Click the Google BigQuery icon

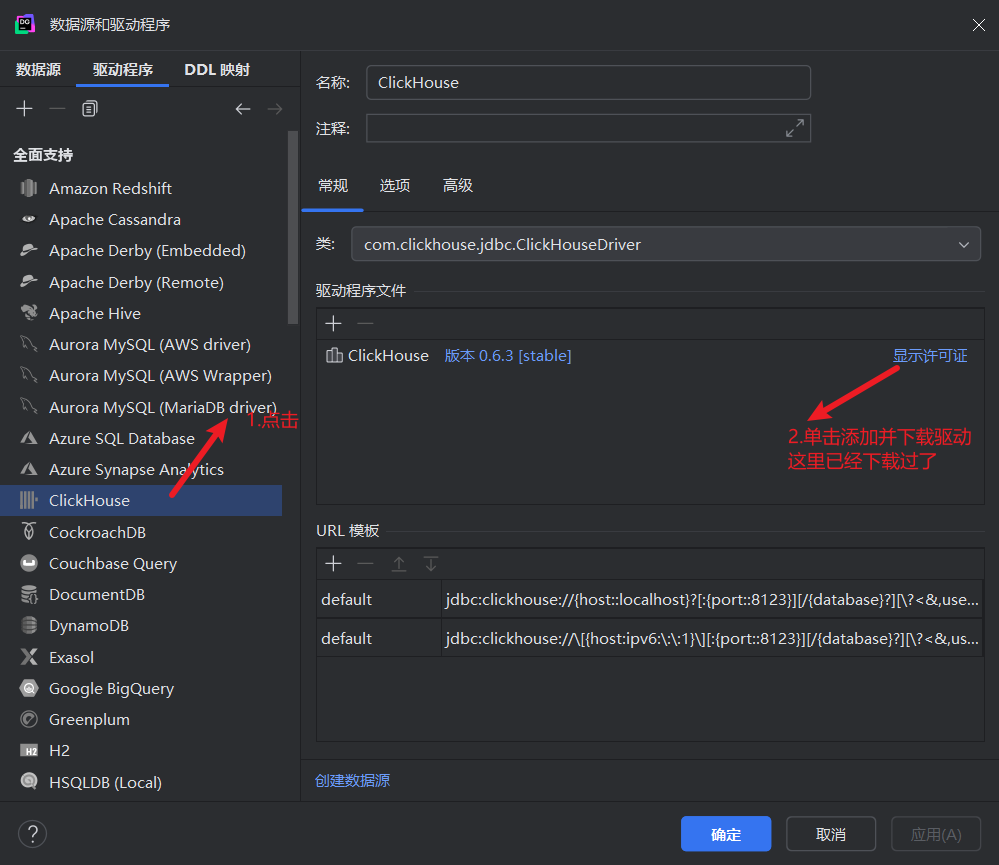pyautogui.click(x=29, y=688)
